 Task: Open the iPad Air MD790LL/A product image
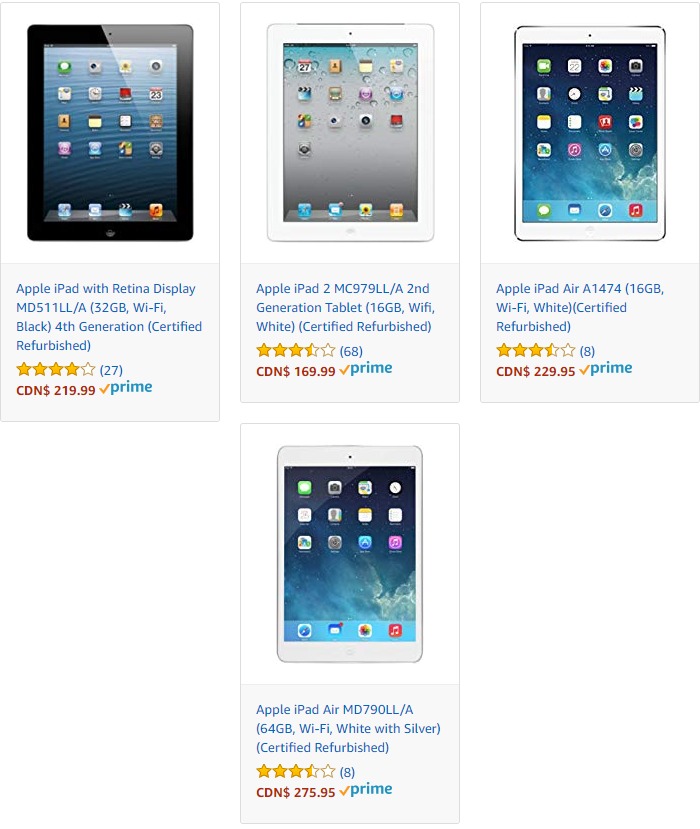tap(350, 554)
